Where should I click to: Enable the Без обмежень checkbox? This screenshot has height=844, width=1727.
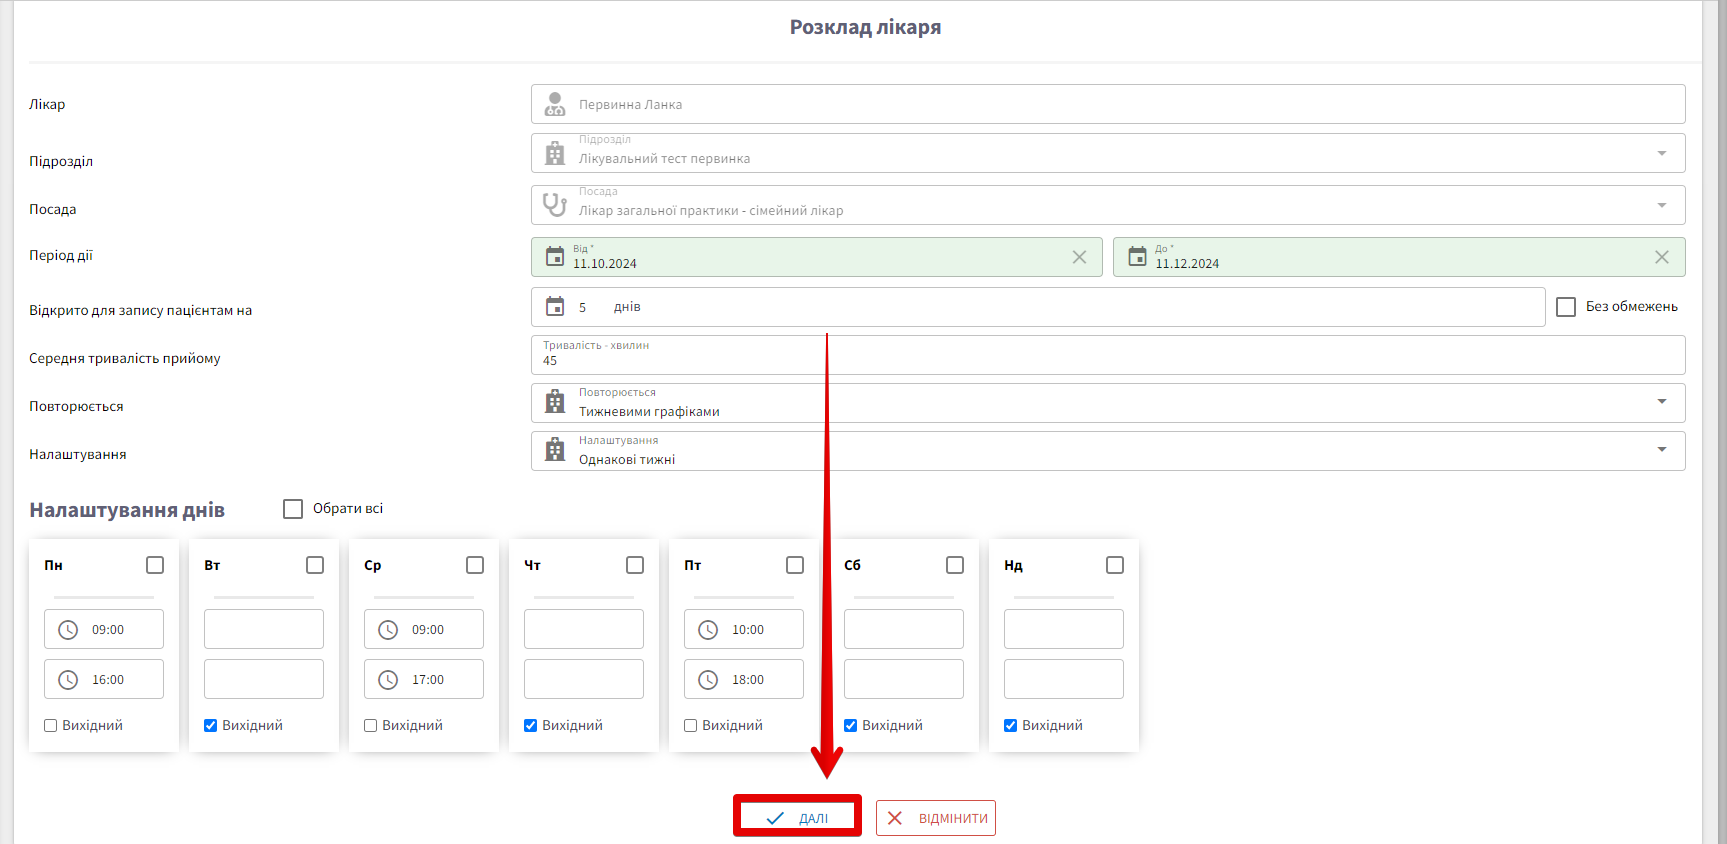click(1566, 307)
